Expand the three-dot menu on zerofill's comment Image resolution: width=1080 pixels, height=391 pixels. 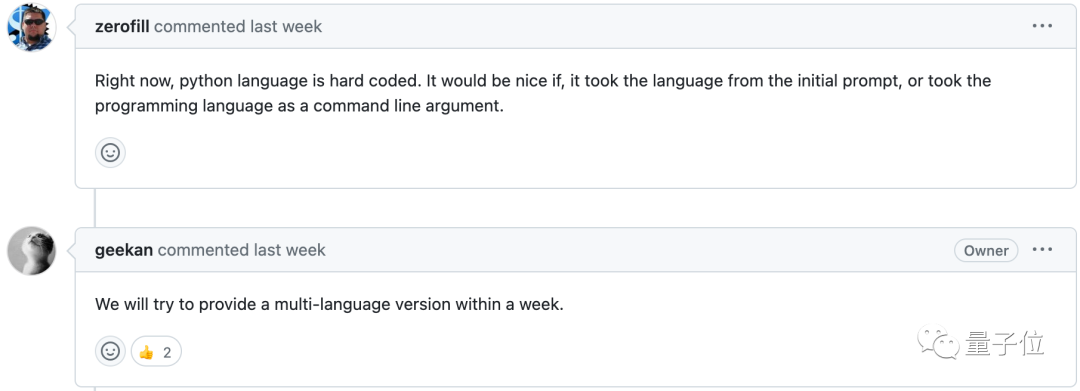click(x=1042, y=26)
